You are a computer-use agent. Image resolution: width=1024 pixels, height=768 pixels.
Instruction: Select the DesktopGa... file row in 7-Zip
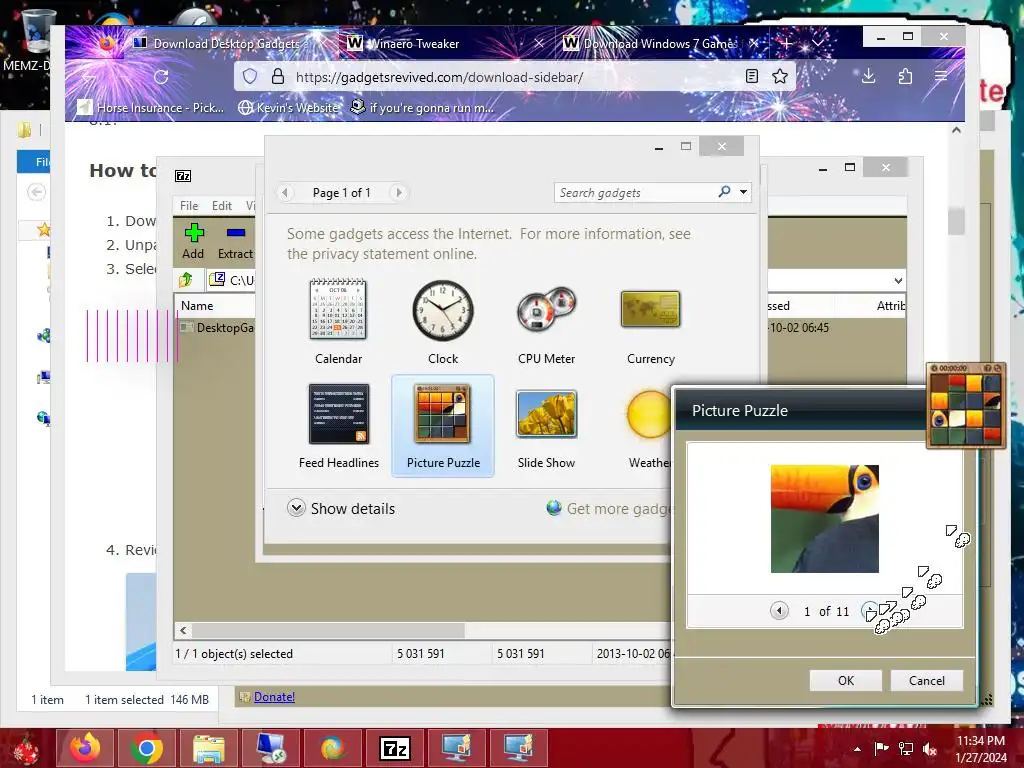[217, 328]
